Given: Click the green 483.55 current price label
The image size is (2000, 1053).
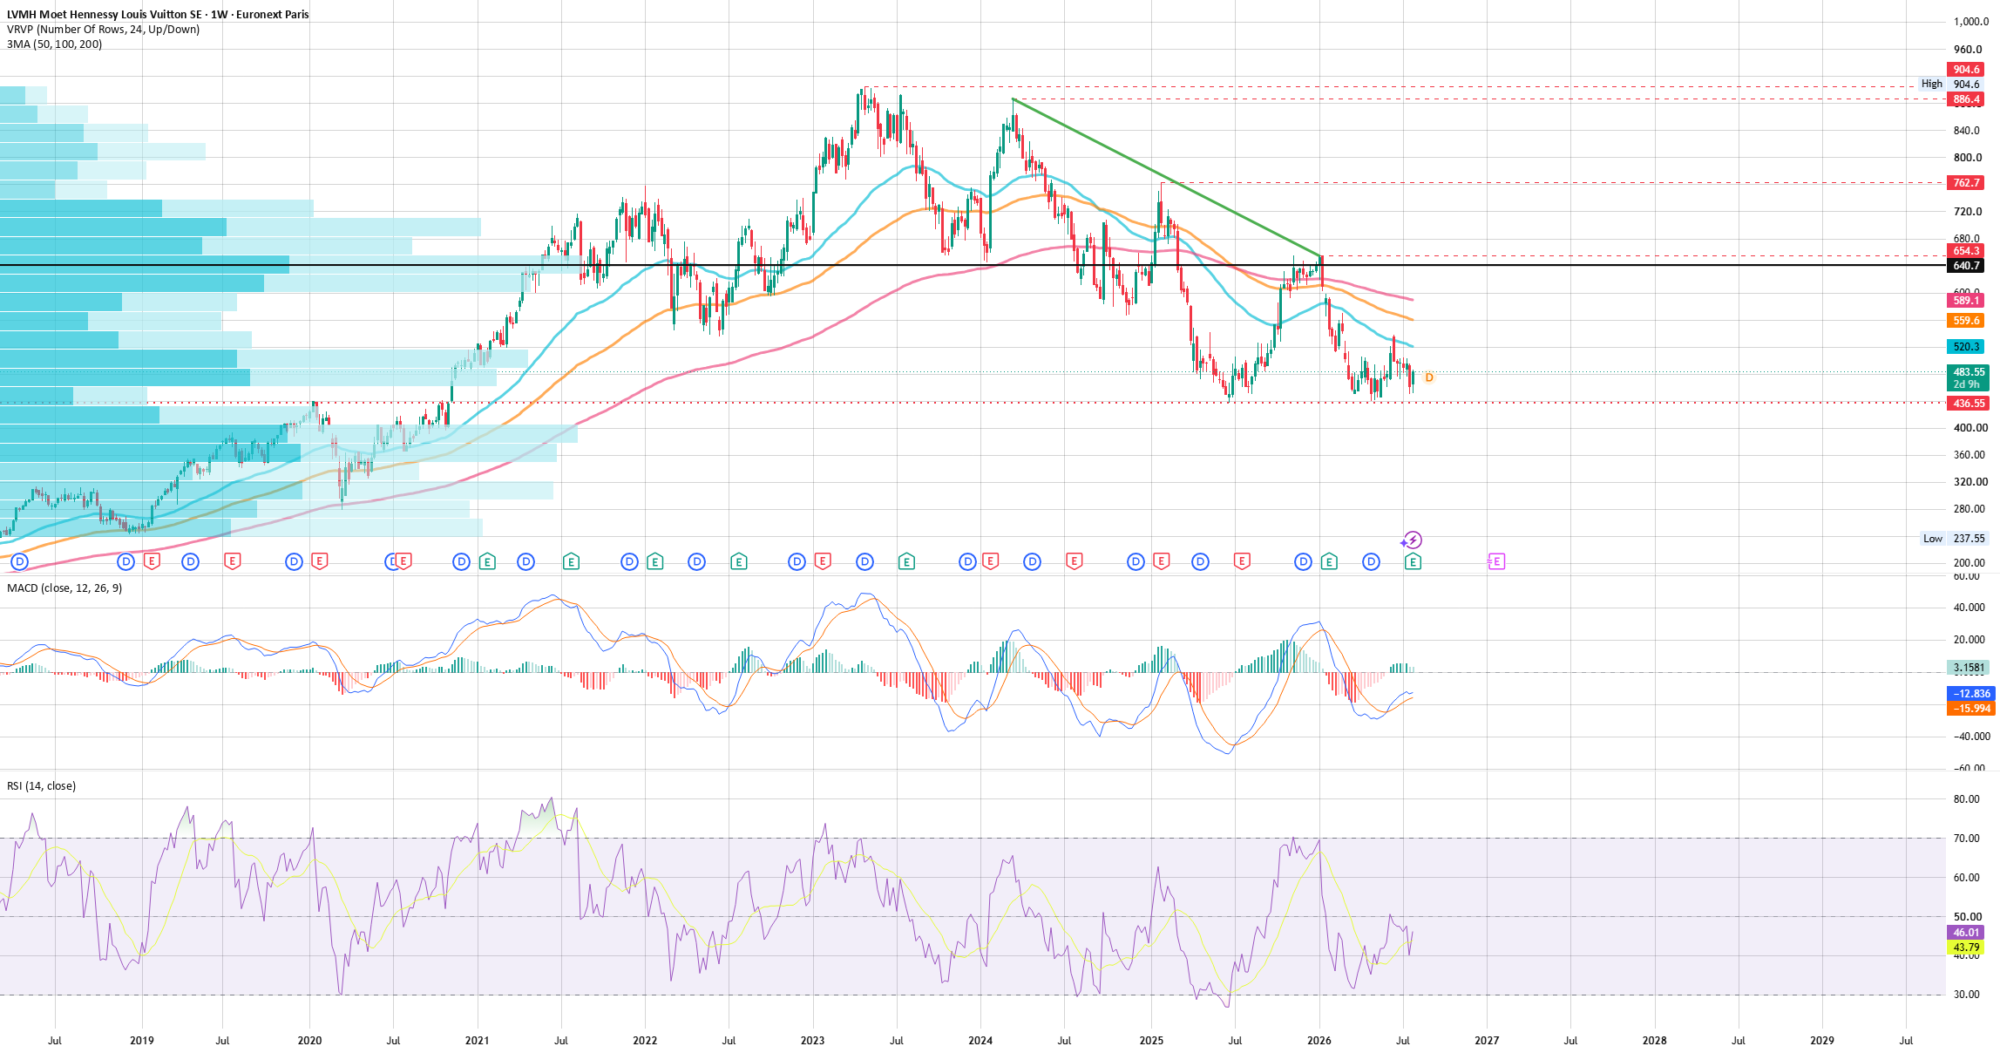Looking at the screenshot, I should (1967, 377).
